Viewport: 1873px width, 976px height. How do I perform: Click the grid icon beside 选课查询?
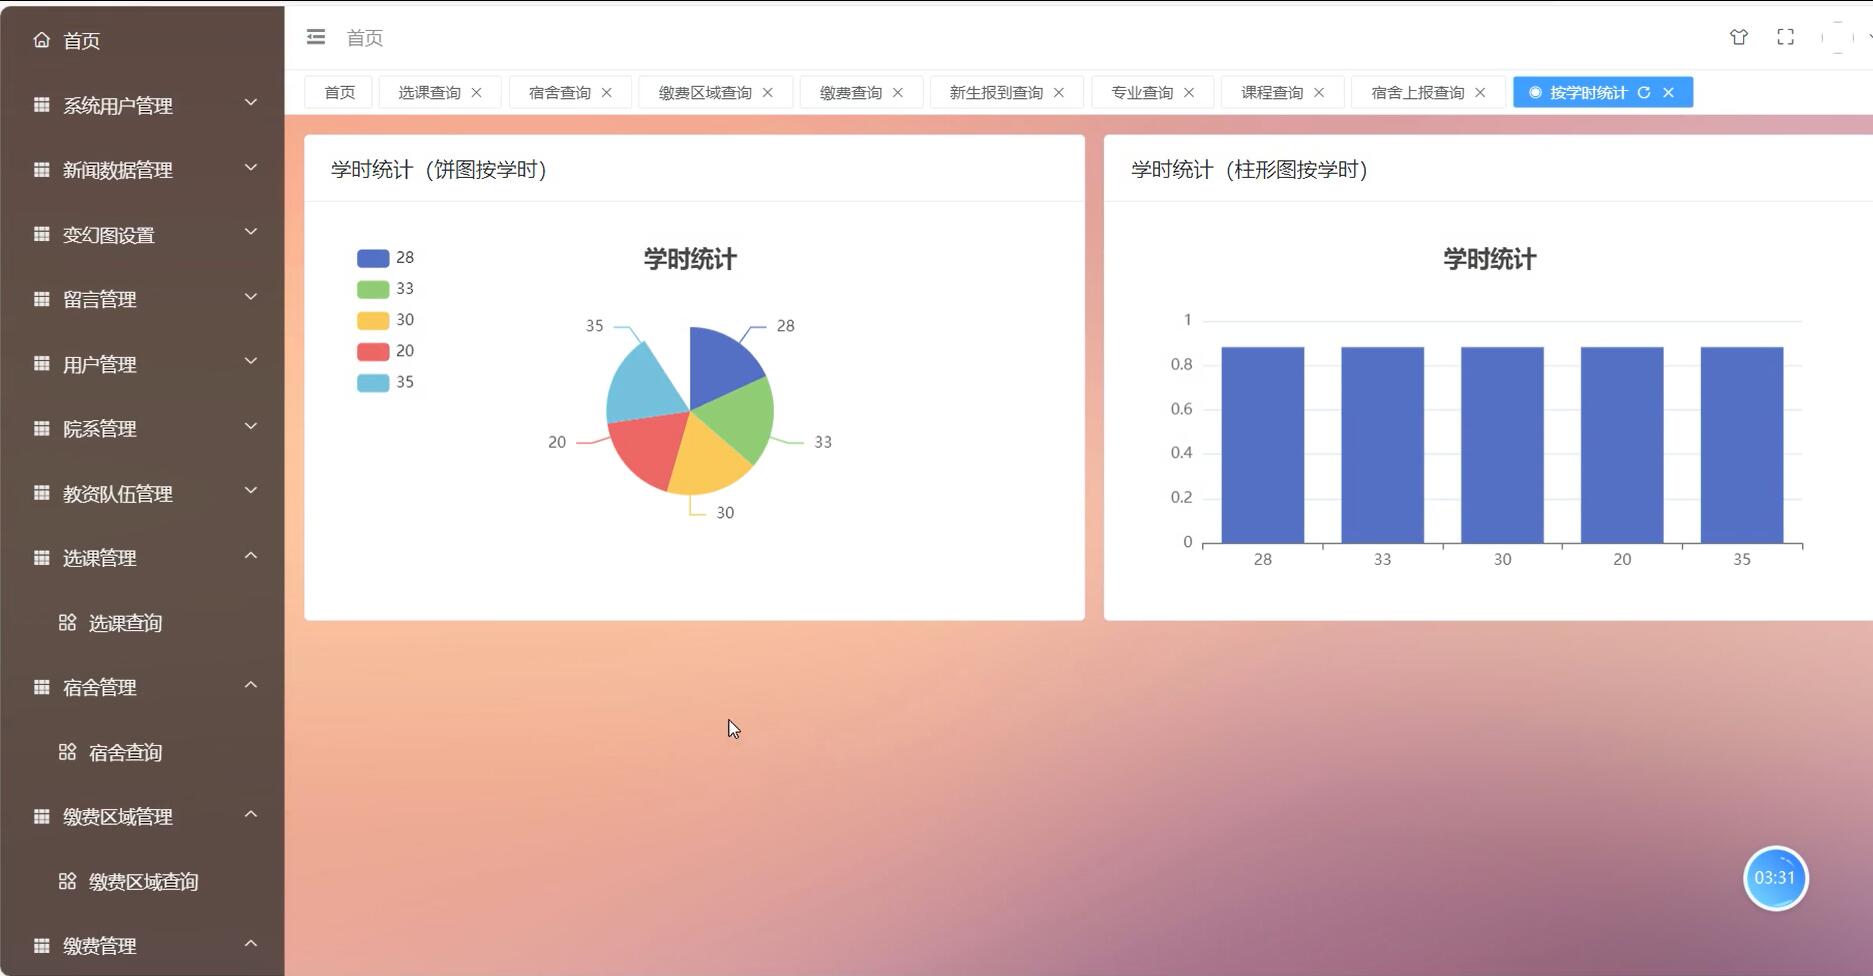point(68,622)
